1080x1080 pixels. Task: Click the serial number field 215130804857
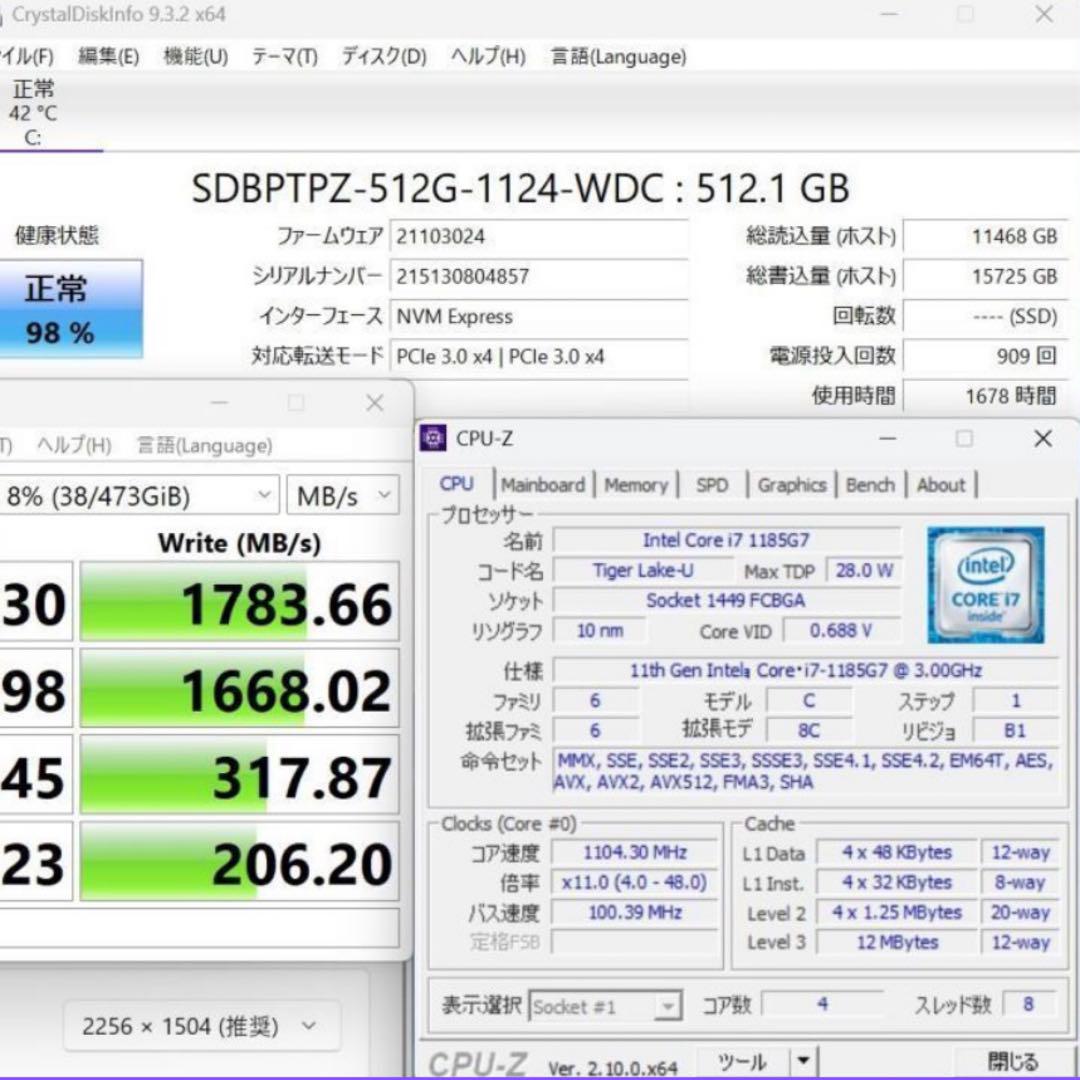coord(539,276)
